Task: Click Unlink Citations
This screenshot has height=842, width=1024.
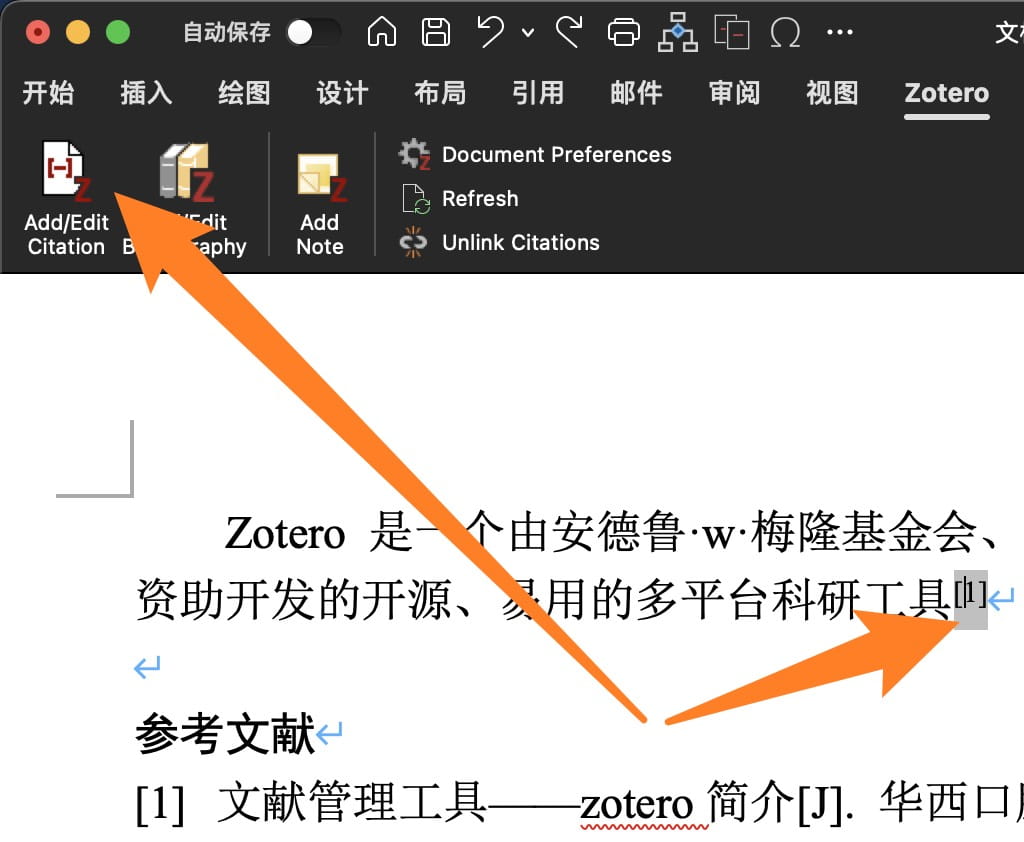Action: tap(520, 243)
